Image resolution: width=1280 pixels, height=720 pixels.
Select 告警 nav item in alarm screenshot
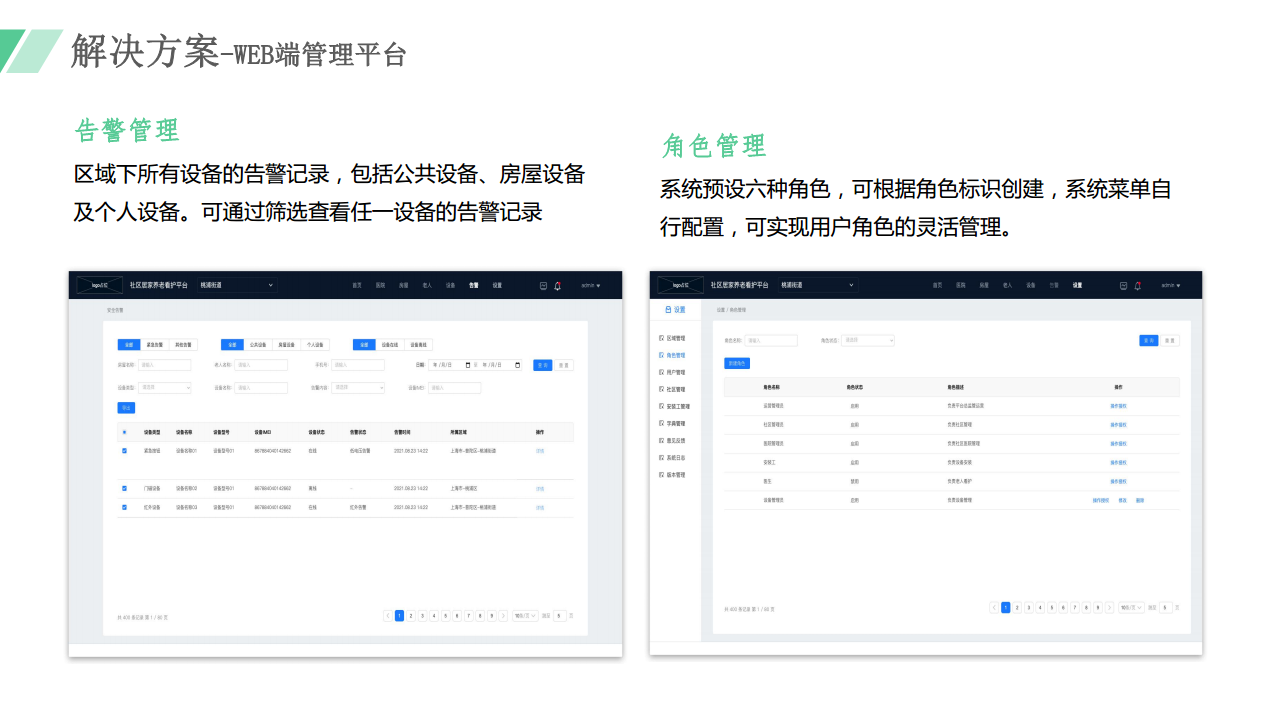474,285
